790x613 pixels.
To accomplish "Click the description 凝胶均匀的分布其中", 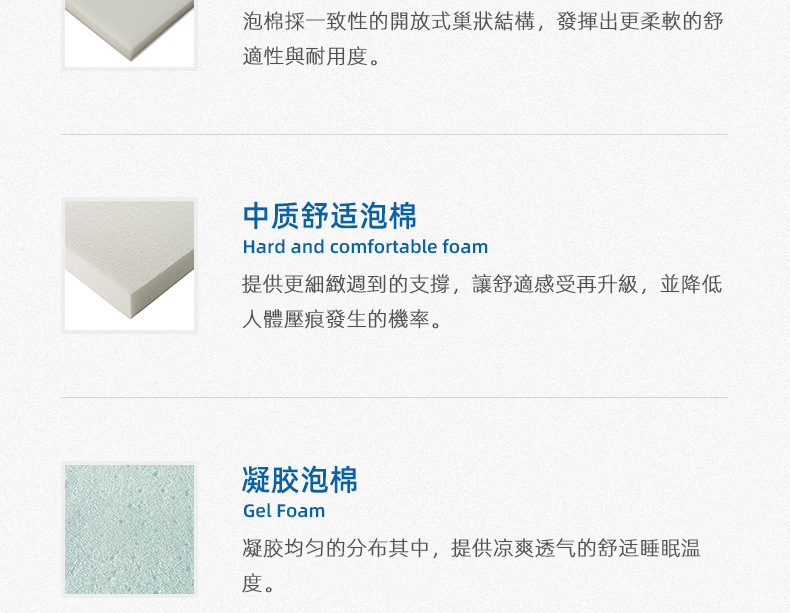I will pyautogui.click(x=471, y=566).
